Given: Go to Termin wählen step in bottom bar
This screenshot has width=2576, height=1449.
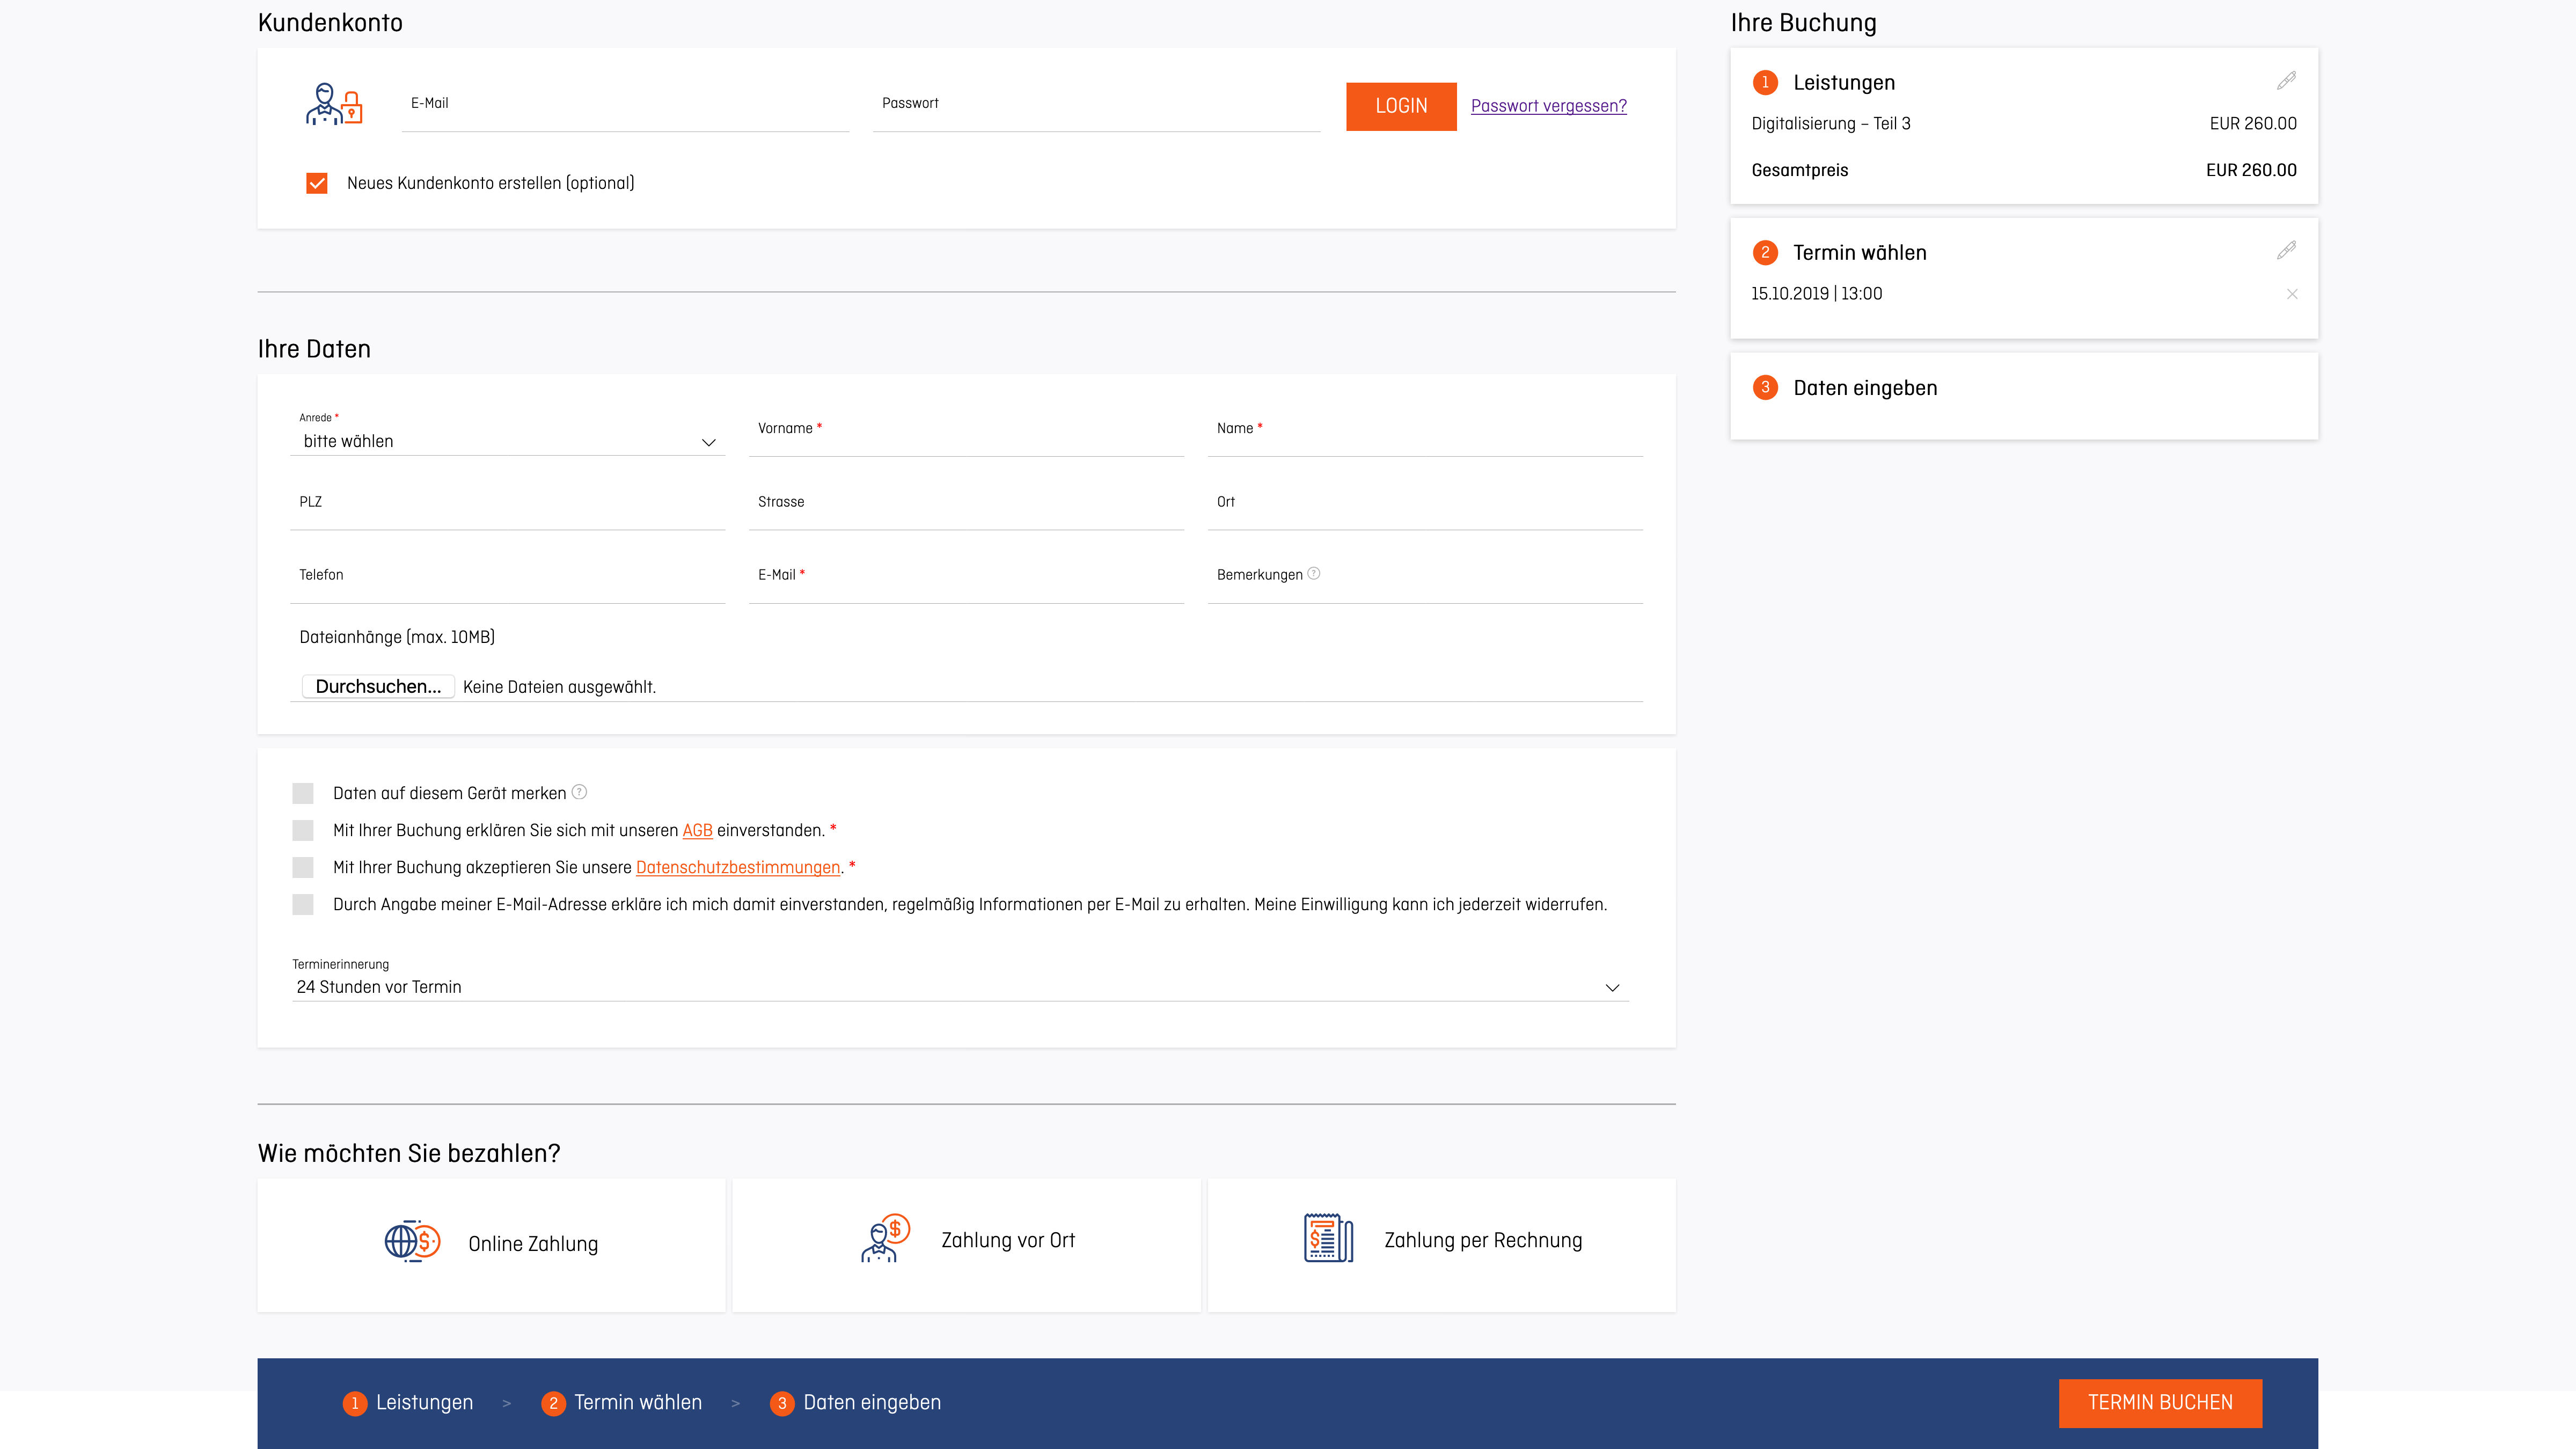Looking at the screenshot, I should coord(621,1403).
